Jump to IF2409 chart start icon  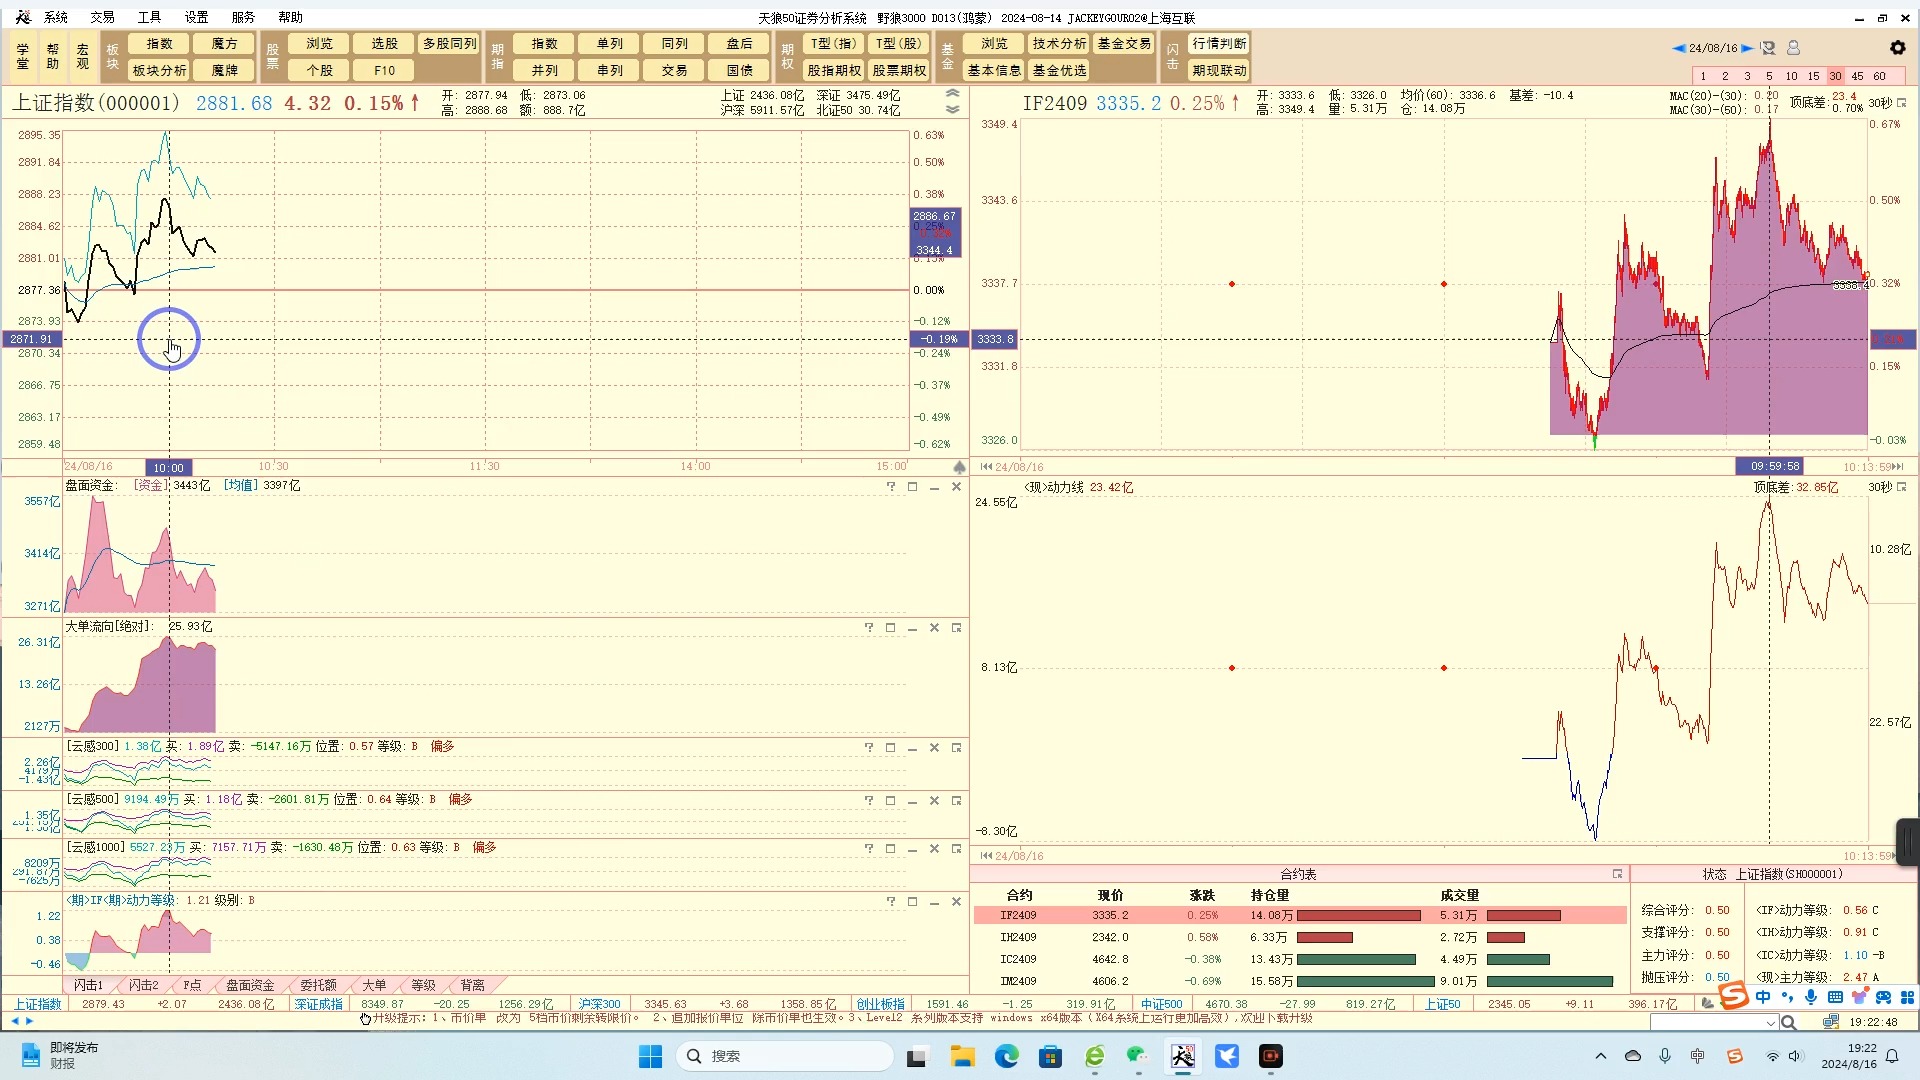[x=986, y=467]
